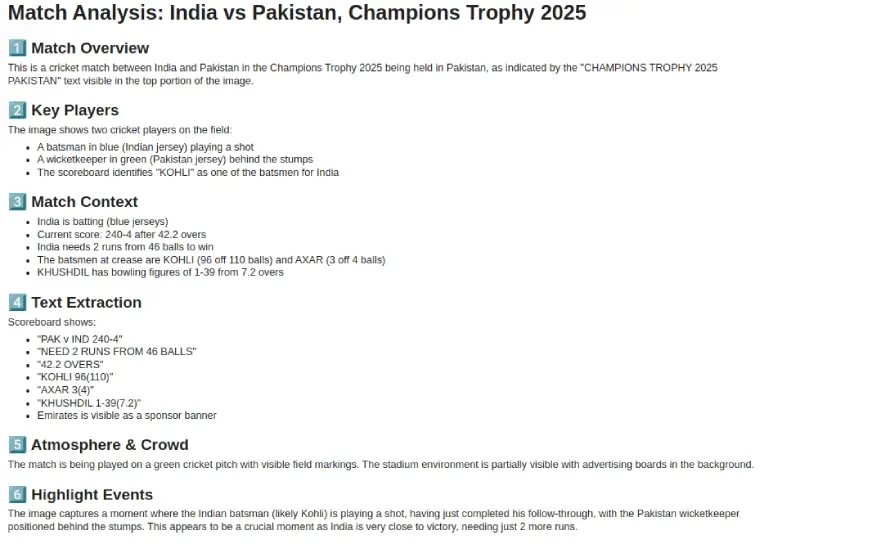Click the number 5 keycap icon
Screen dimensions: 872x544
(17, 445)
